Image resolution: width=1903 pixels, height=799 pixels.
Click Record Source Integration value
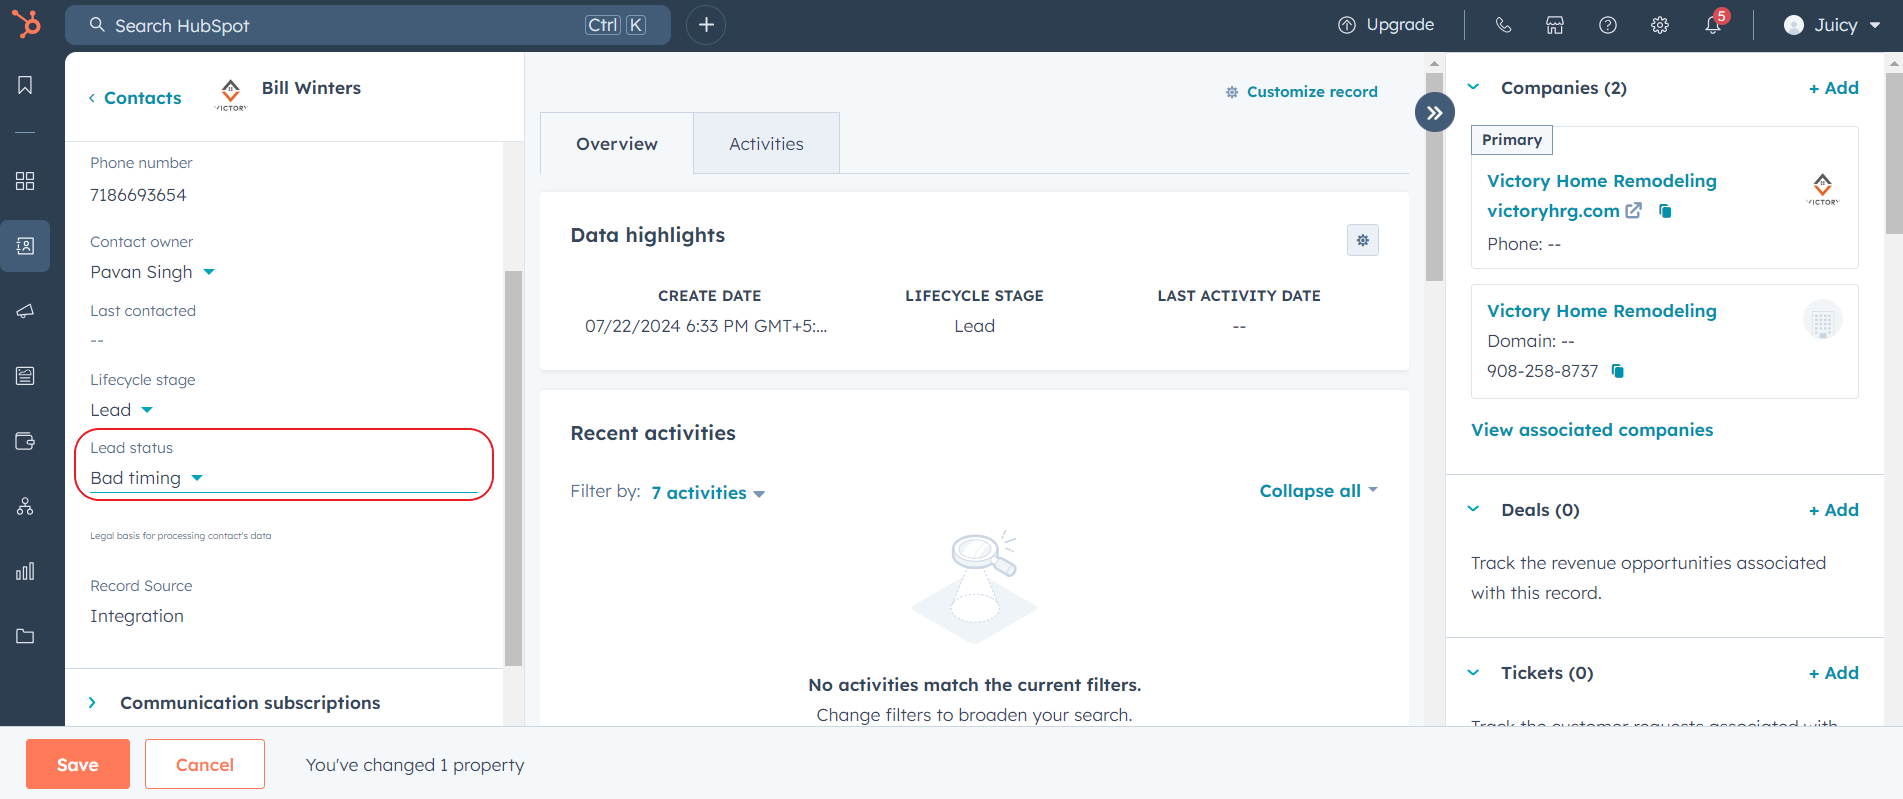pyautogui.click(x=137, y=616)
